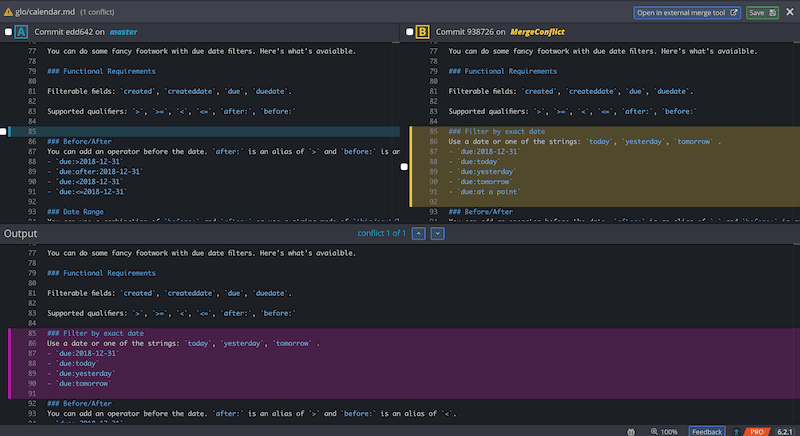Check the box to take all of A
Image resolution: width=800 pixels, height=436 pixels.
8,32
